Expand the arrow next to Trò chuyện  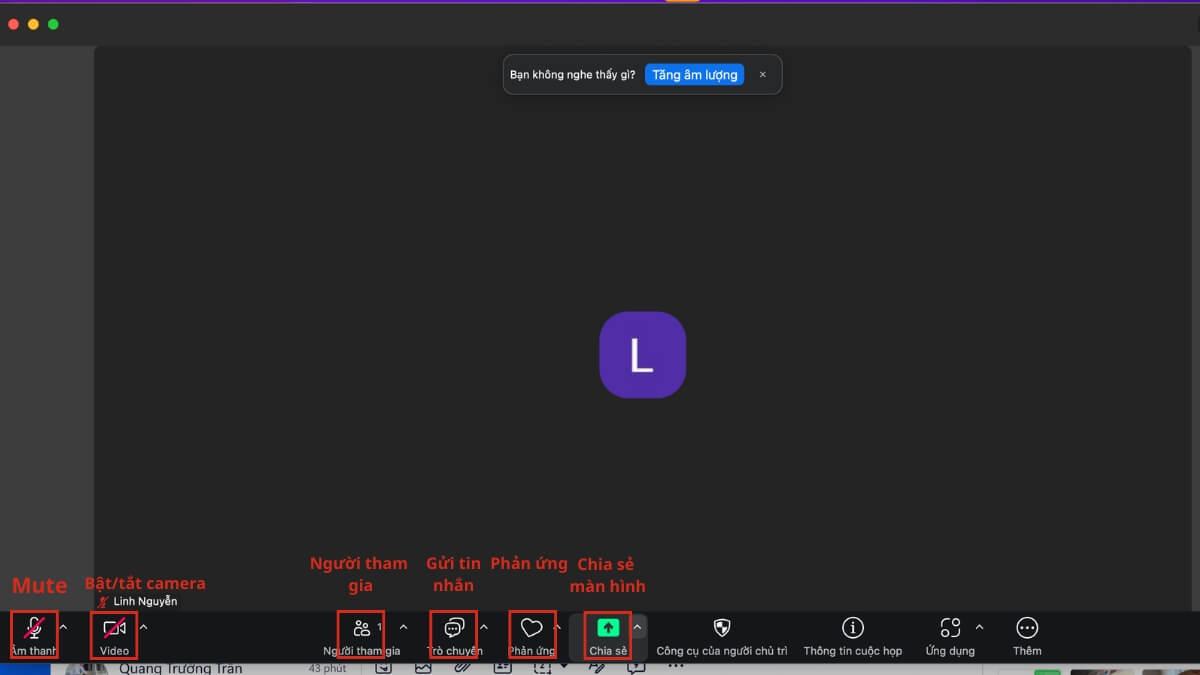pyautogui.click(x=484, y=627)
